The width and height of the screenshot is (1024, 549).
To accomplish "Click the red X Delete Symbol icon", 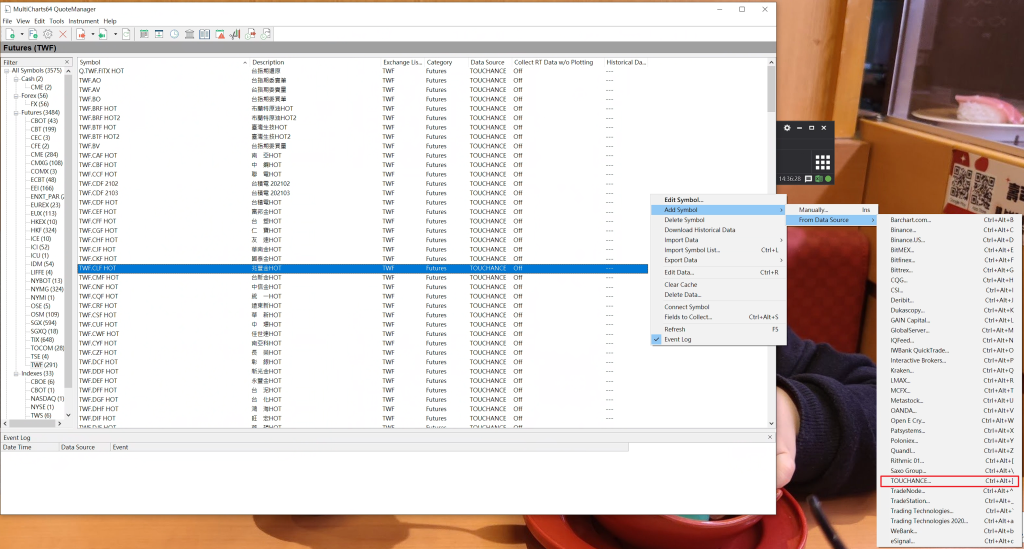I will pos(63,34).
